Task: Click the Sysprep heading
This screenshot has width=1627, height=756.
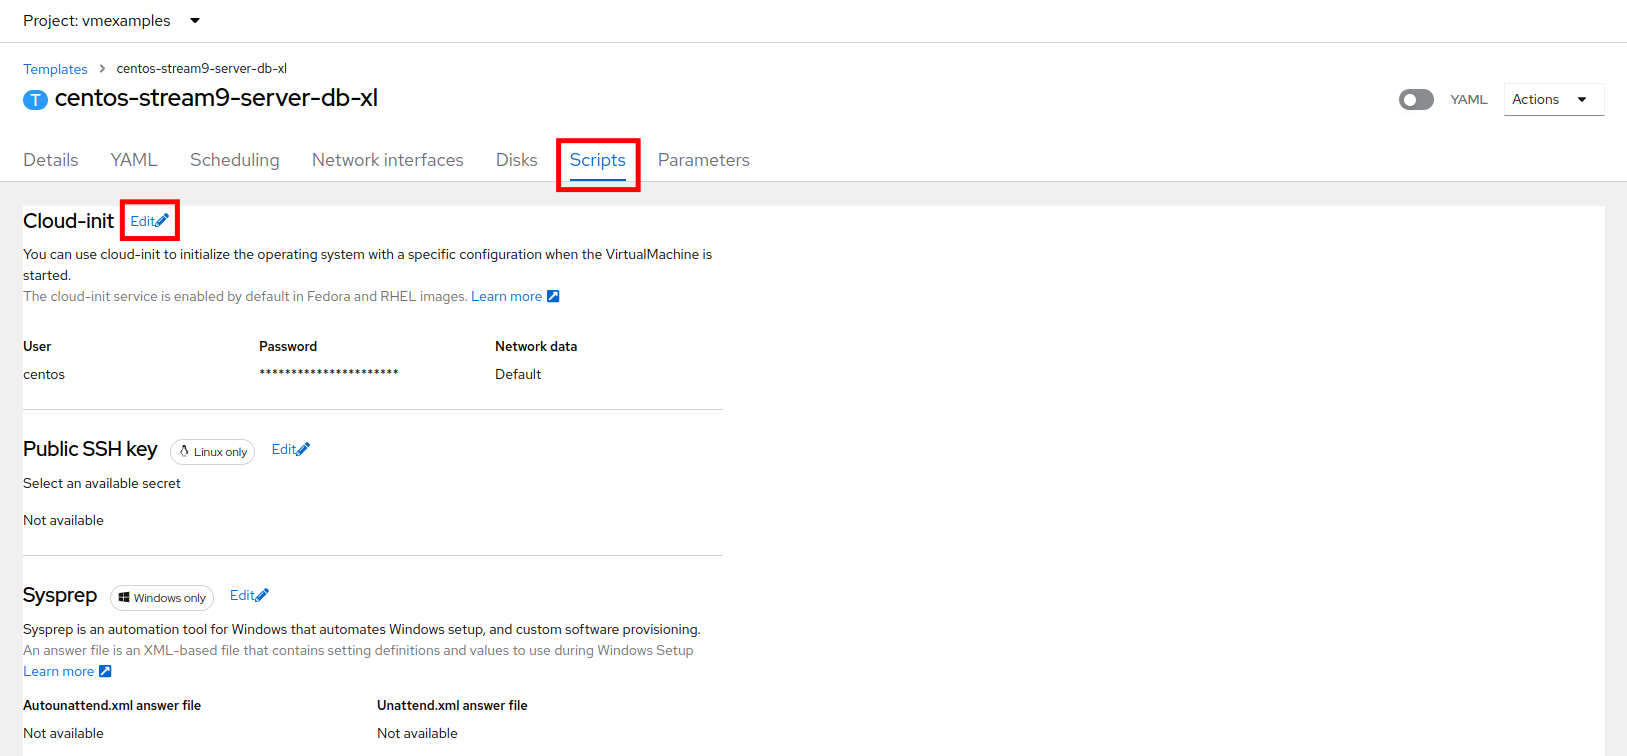Action: (60, 596)
